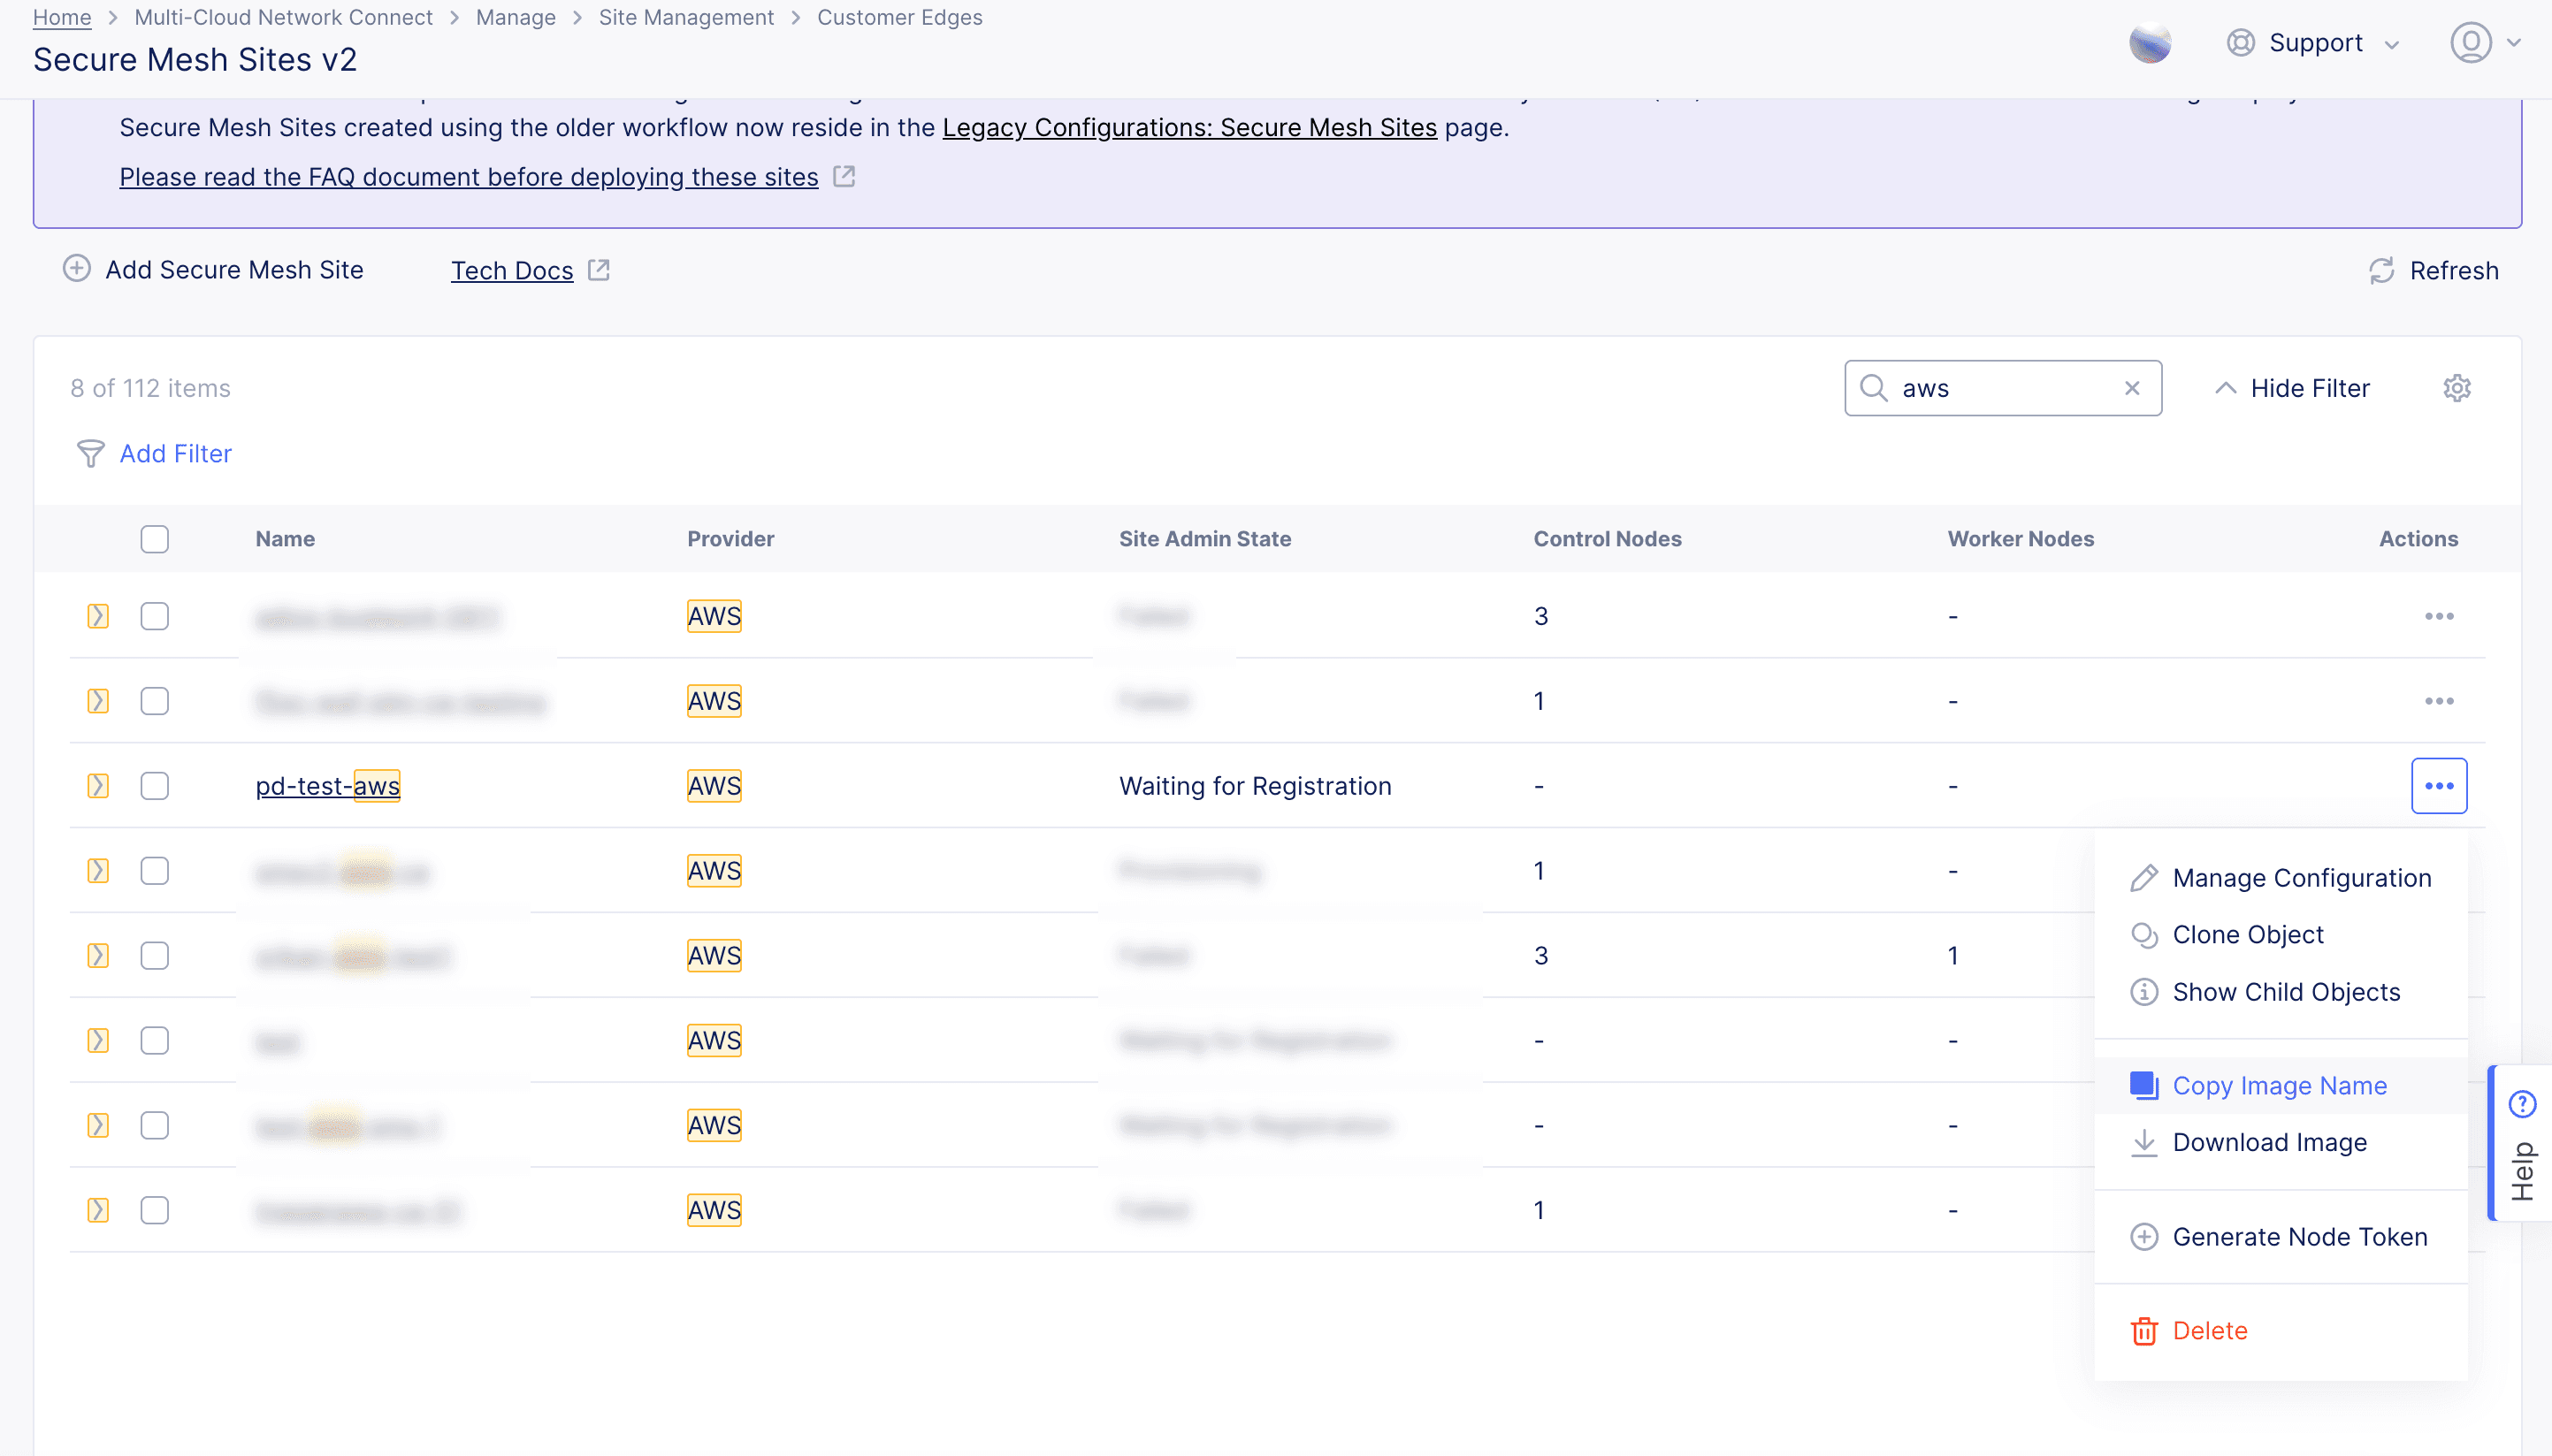This screenshot has width=2552, height=1456.
Task: Expand the pd-test-aws row details
Action: coord(97,786)
